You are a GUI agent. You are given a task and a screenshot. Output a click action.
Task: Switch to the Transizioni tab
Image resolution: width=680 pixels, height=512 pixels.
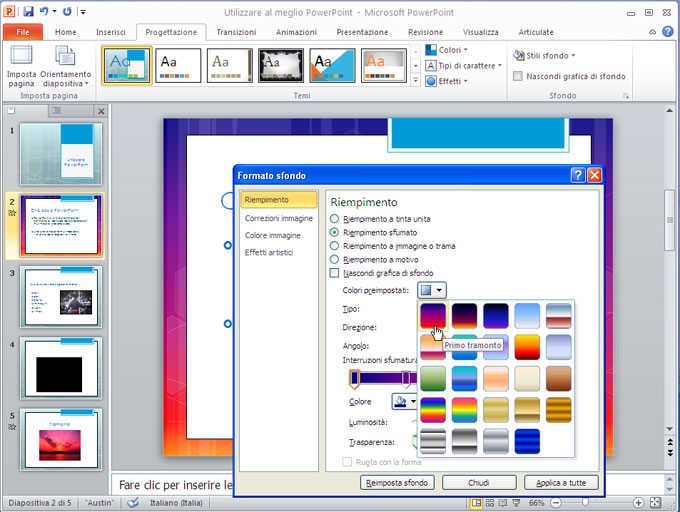click(x=236, y=32)
